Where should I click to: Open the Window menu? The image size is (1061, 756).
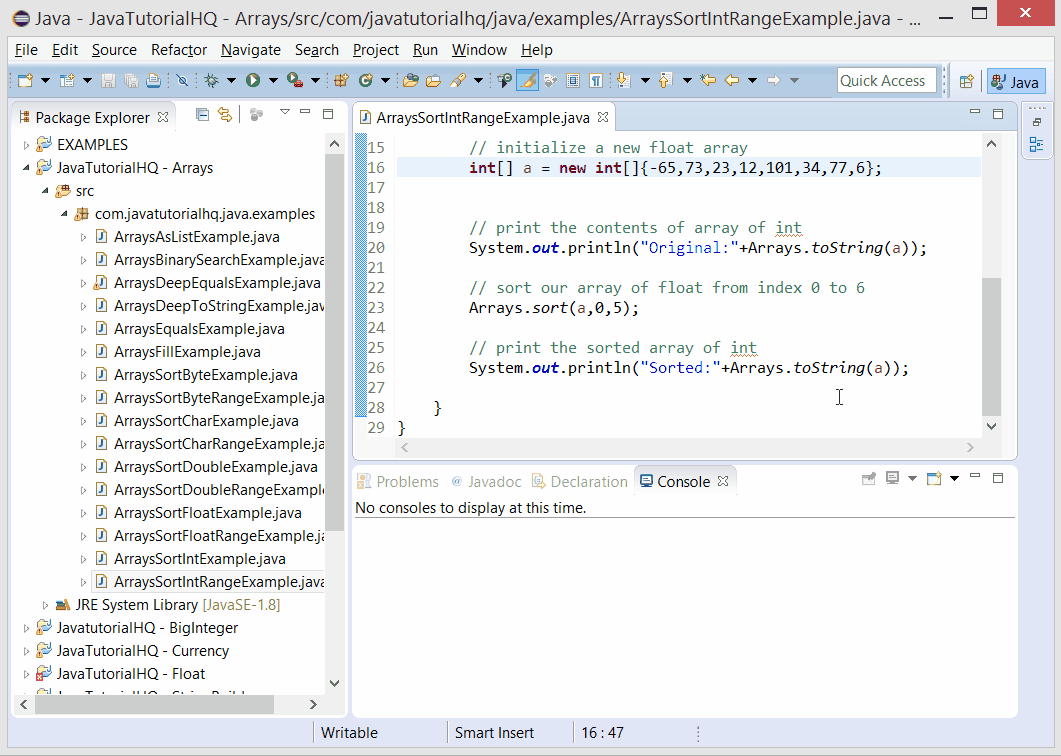point(479,50)
